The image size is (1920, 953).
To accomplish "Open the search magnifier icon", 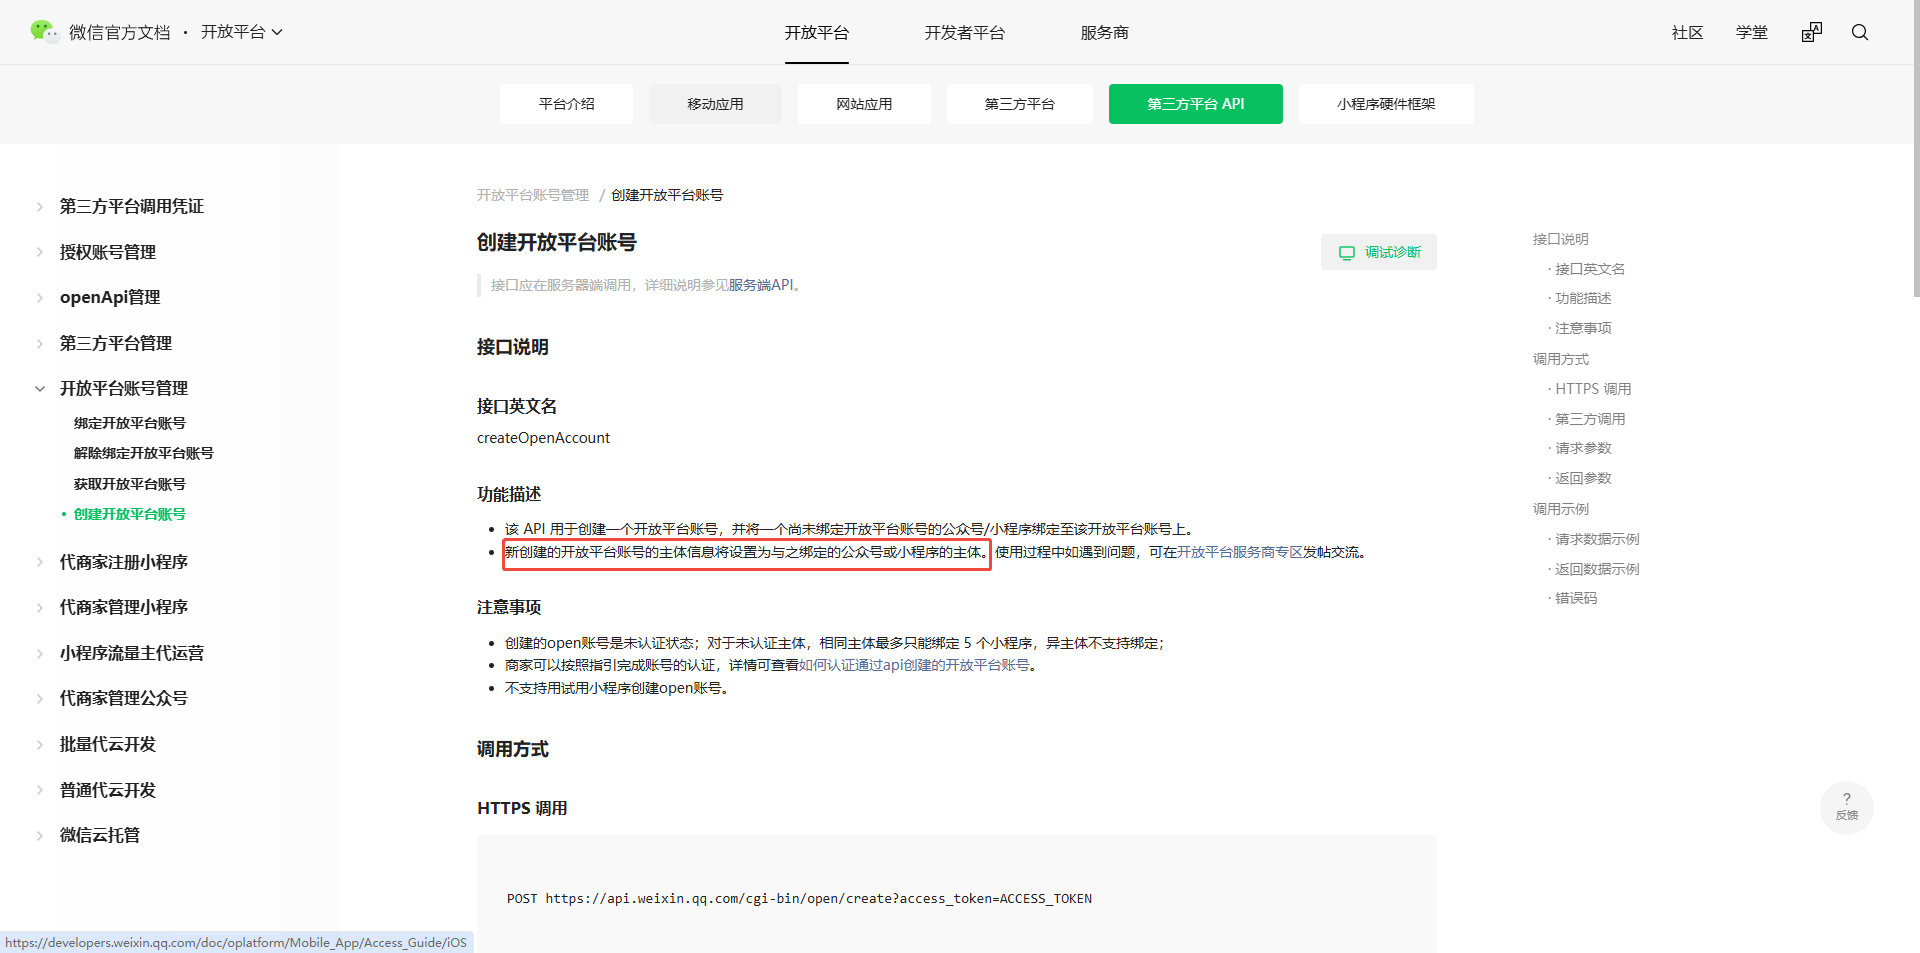I will (x=1860, y=32).
